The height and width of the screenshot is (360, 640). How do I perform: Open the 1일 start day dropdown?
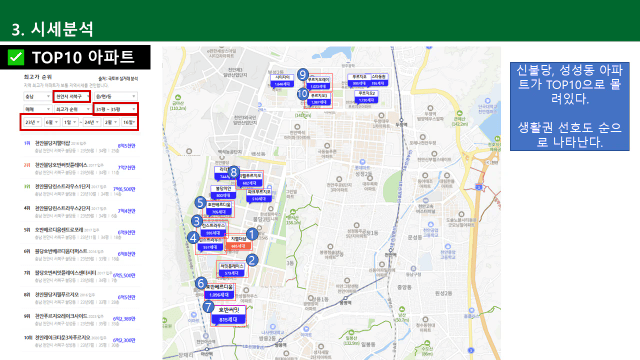[x=70, y=122]
